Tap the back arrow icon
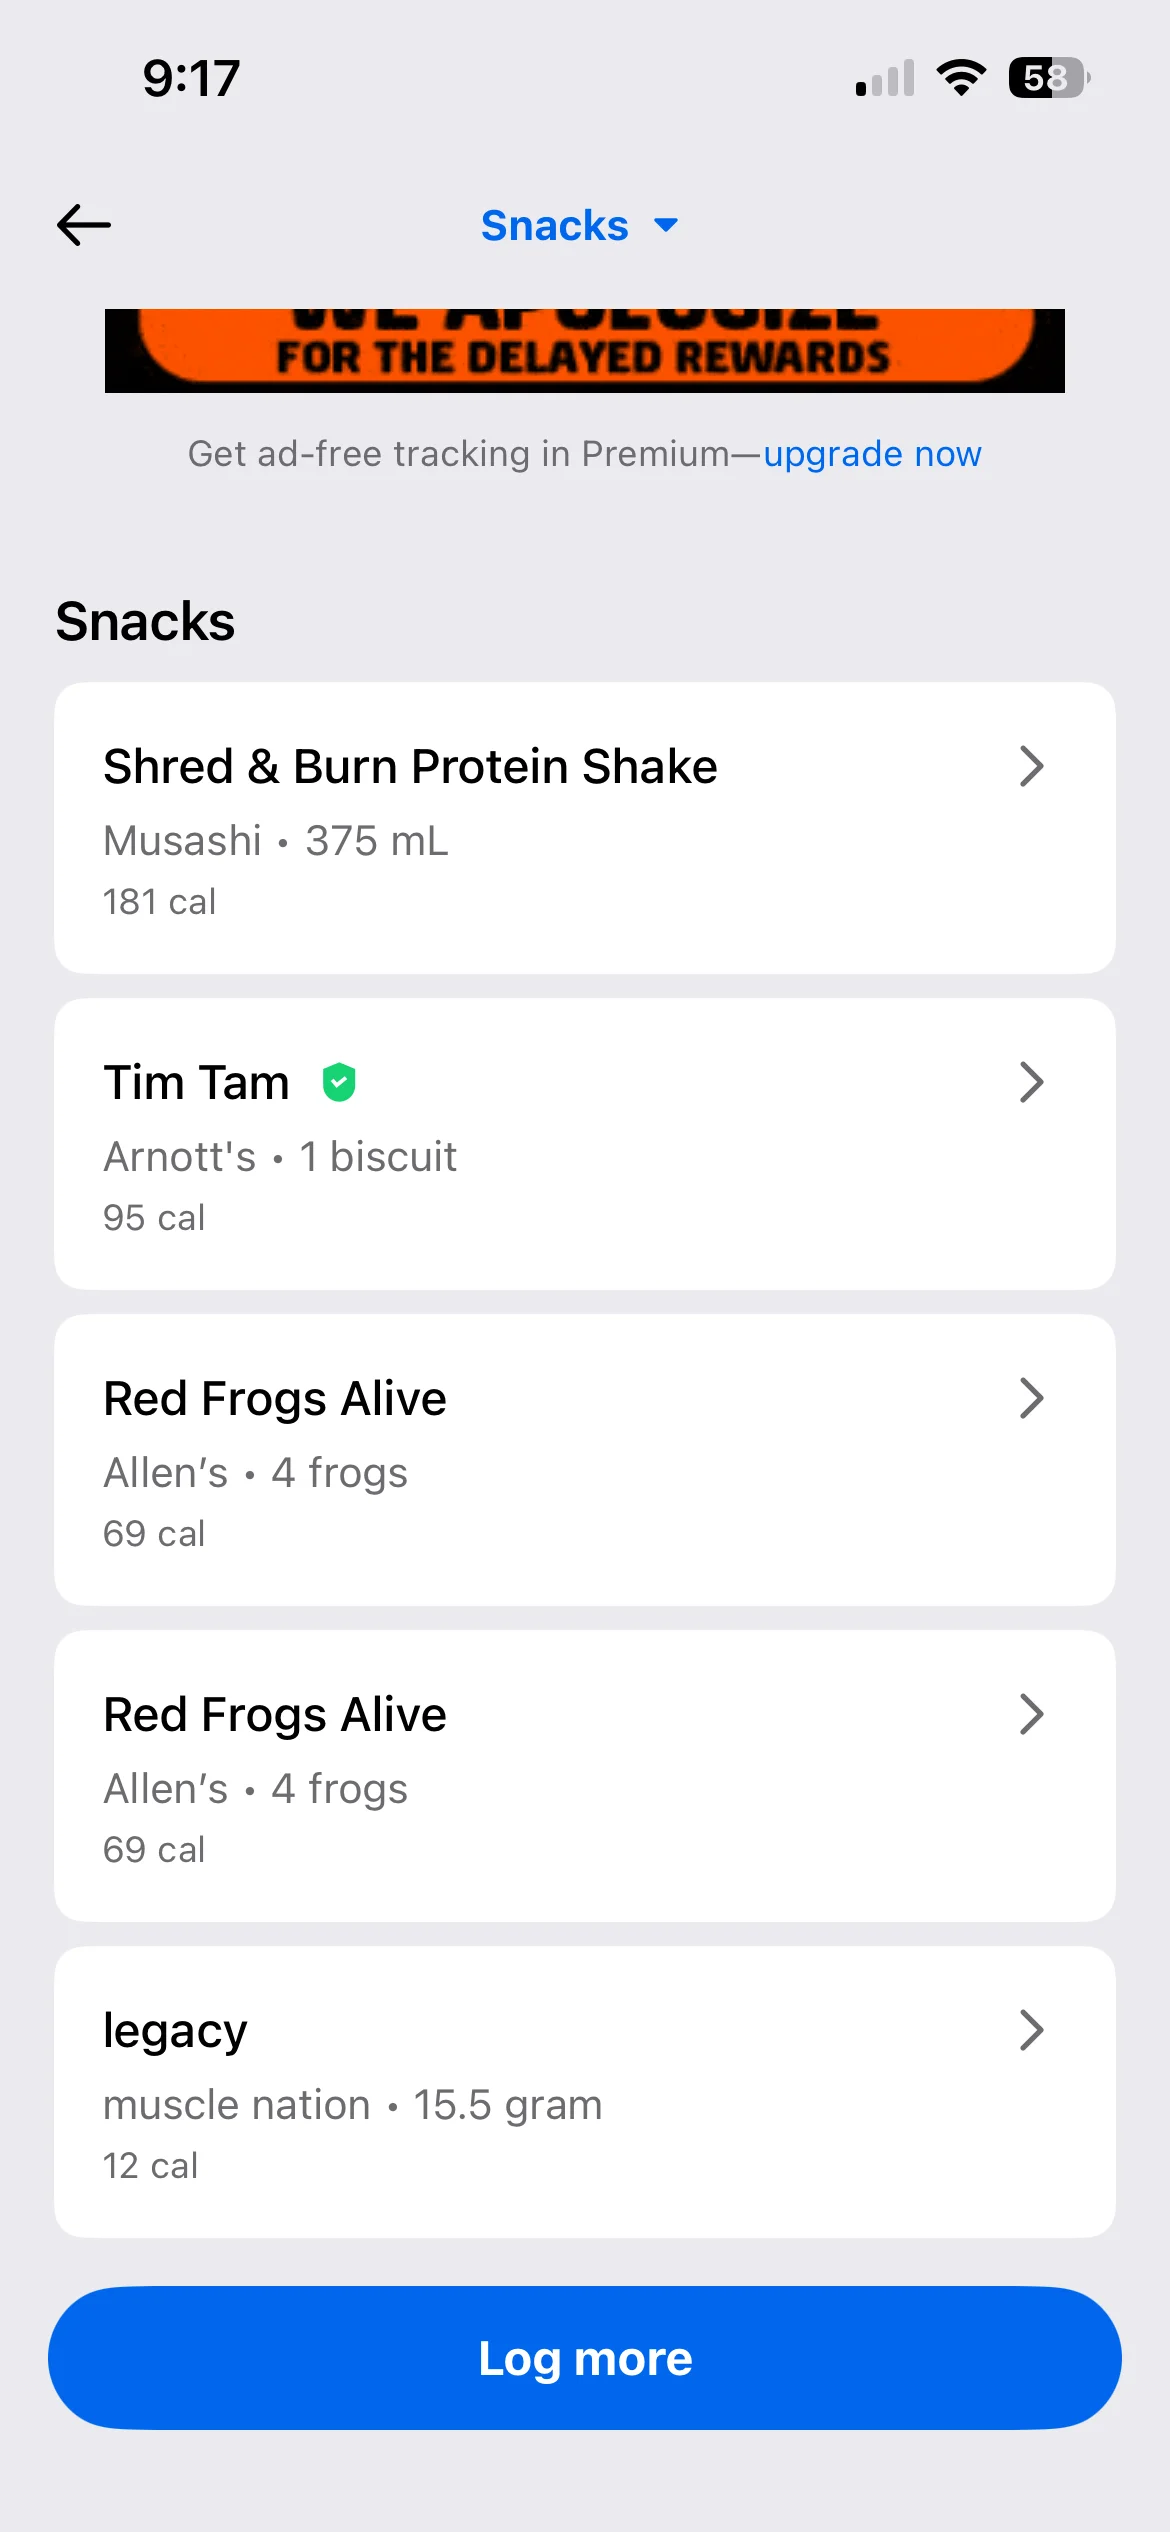 pyautogui.click(x=84, y=225)
